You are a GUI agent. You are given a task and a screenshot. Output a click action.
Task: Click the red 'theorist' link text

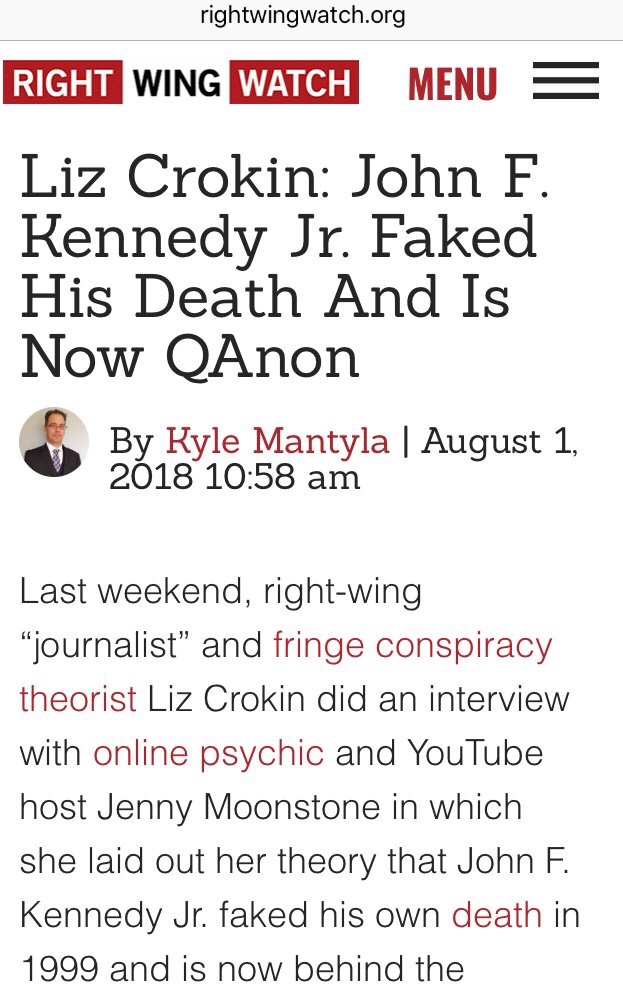coord(78,699)
